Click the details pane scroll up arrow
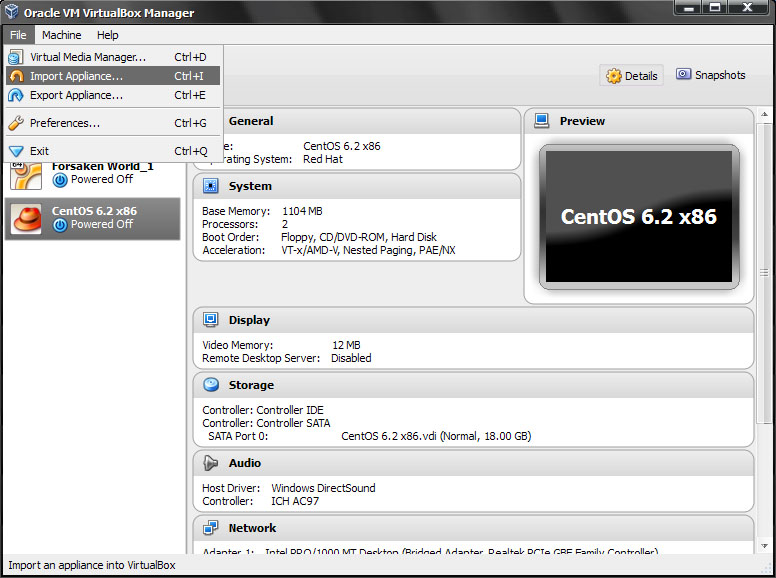This screenshot has width=776, height=578. 765,114
